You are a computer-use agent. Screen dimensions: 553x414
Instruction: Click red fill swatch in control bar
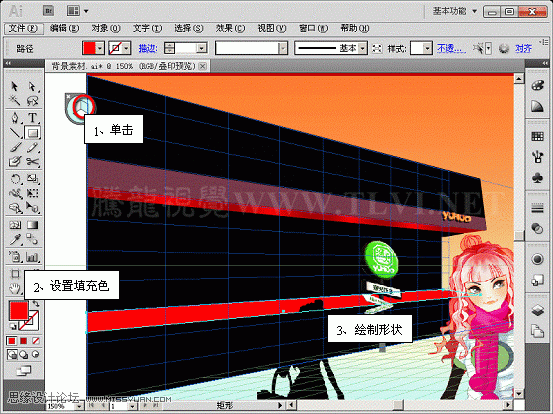[89, 48]
